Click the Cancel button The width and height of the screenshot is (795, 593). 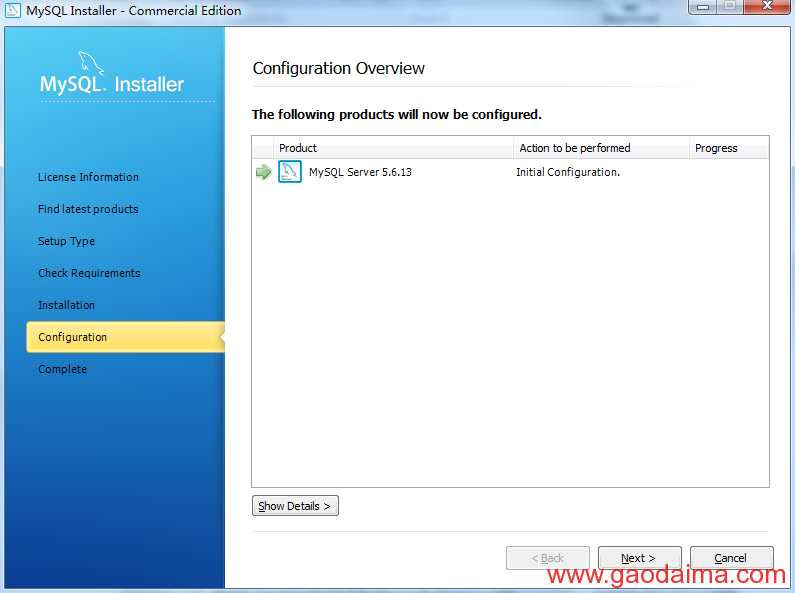click(732, 558)
